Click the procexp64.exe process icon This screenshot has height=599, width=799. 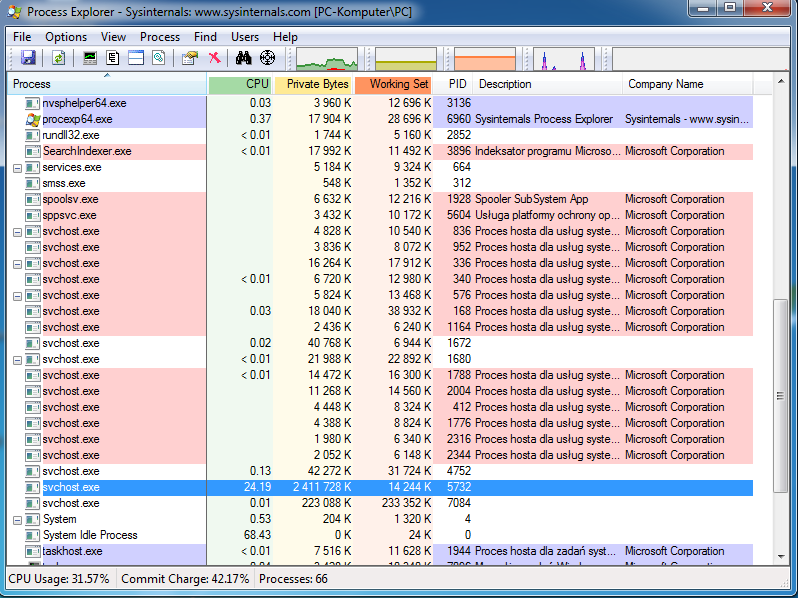click(x=33, y=119)
